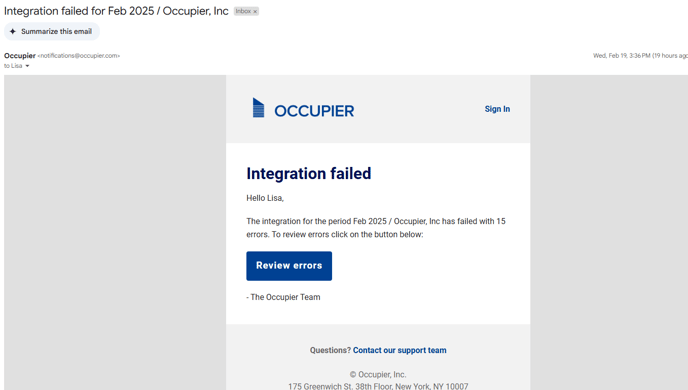Click the email subject line at top

click(x=116, y=11)
